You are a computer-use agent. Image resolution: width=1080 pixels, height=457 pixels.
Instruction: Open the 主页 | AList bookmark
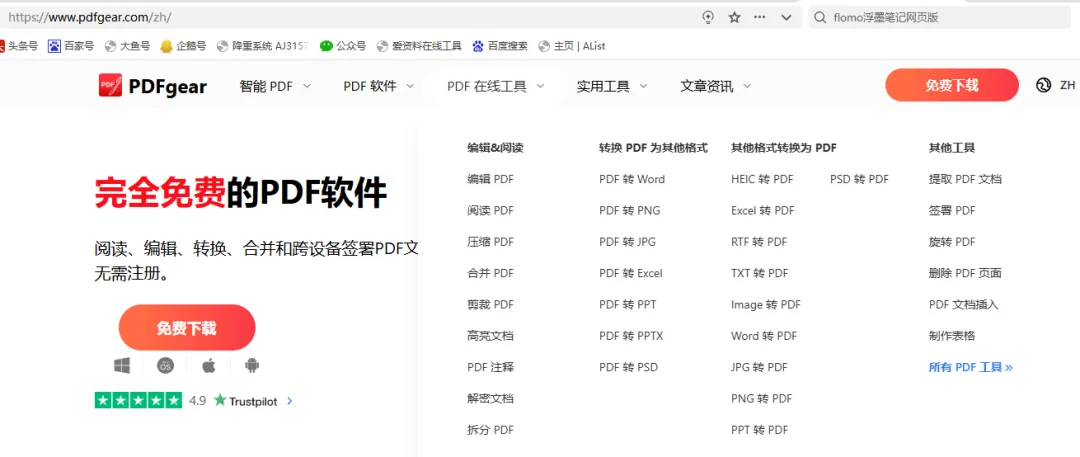[572, 46]
